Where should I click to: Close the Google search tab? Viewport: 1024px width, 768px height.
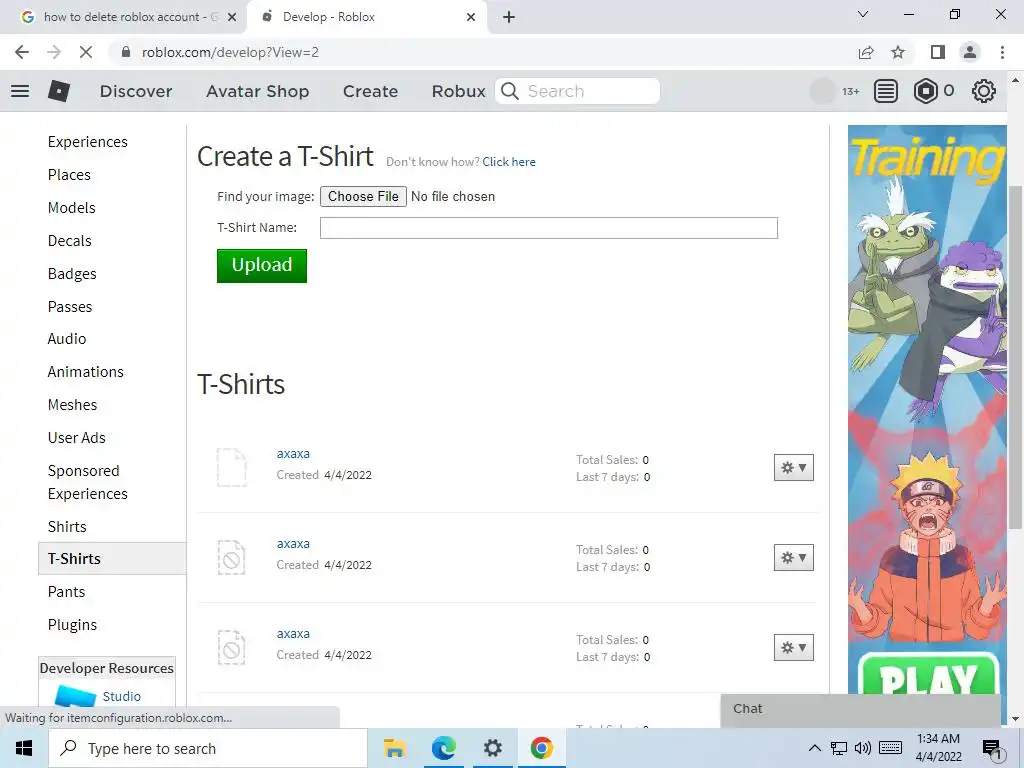pyautogui.click(x=232, y=17)
